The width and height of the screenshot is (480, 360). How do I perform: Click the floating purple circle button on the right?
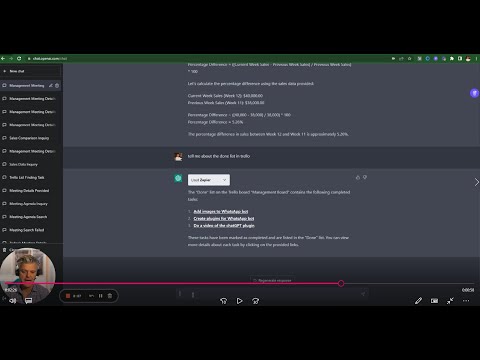point(474,93)
